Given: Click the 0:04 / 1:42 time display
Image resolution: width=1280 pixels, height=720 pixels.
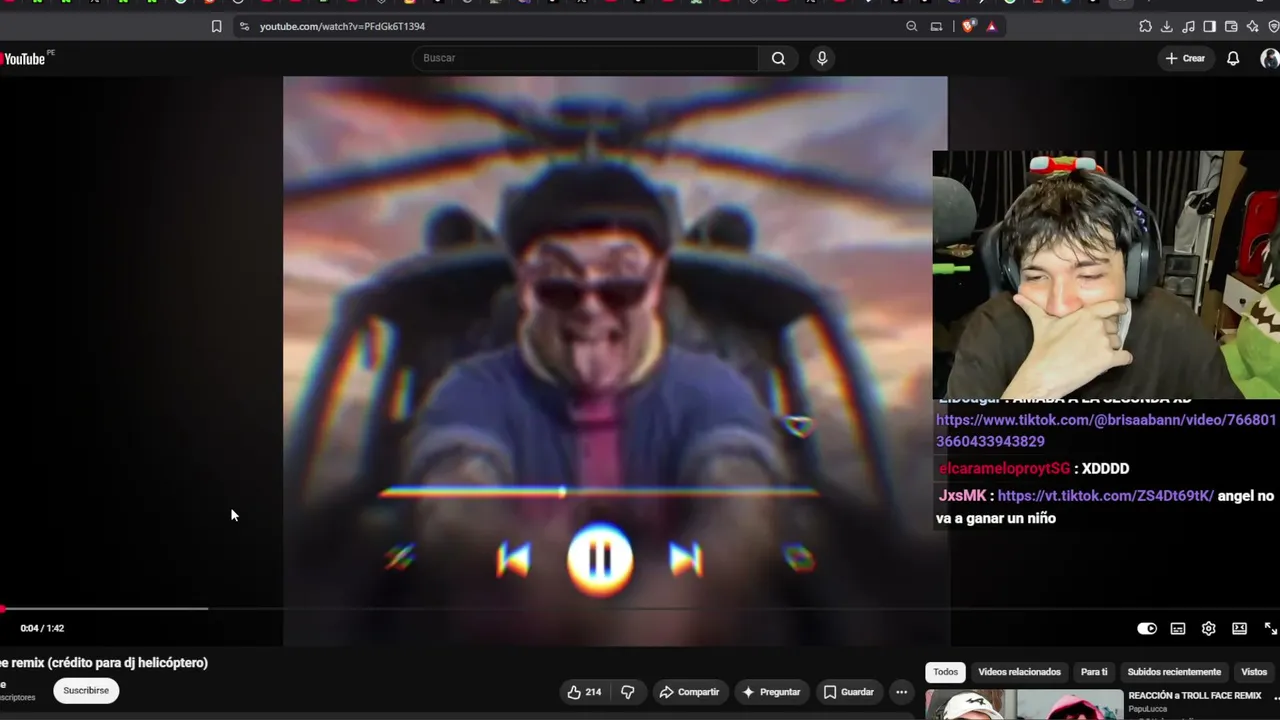Looking at the screenshot, I should [x=42, y=629].
